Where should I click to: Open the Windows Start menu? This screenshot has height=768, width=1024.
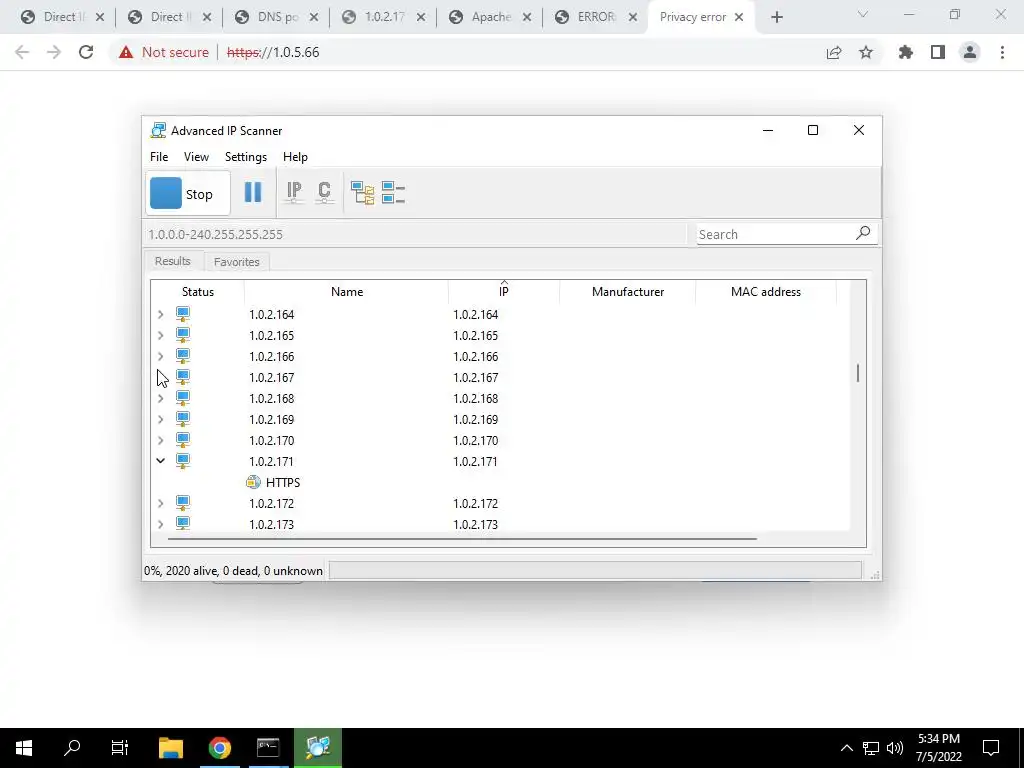[x=24, y=748]
